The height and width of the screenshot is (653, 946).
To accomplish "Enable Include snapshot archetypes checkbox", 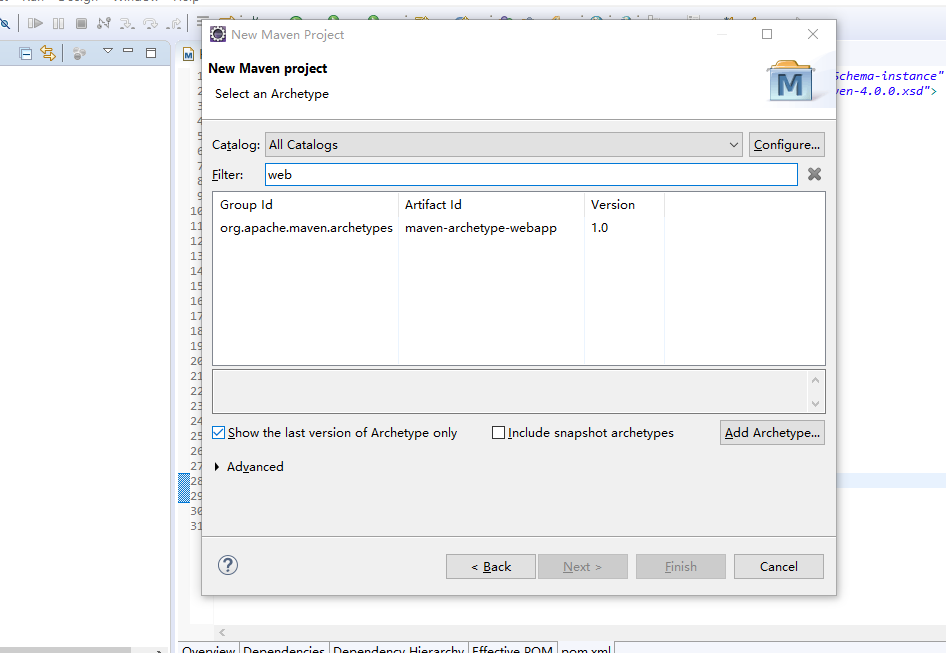I will click(498, 433).
